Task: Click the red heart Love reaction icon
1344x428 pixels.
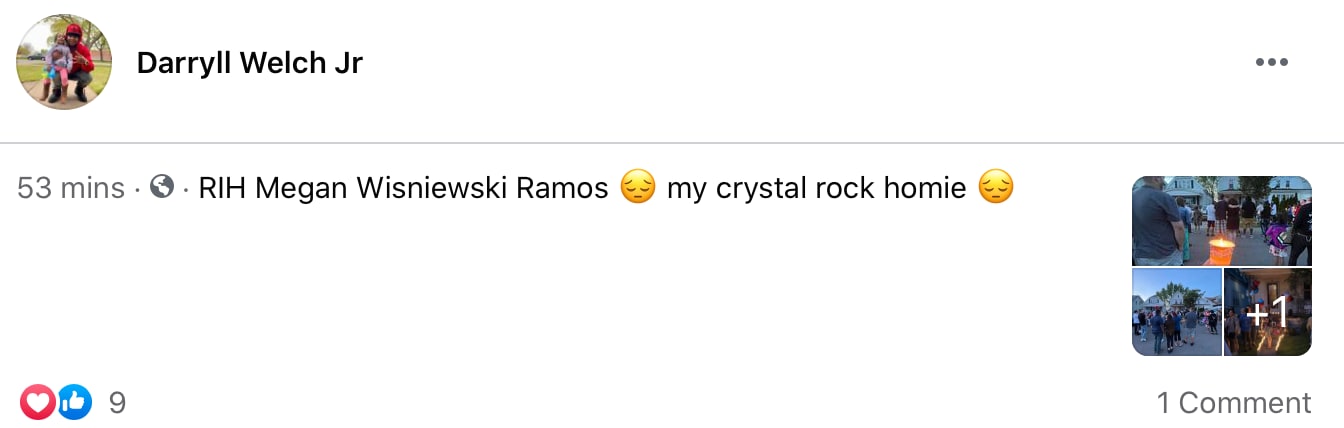Action: [x=38, y=402]
